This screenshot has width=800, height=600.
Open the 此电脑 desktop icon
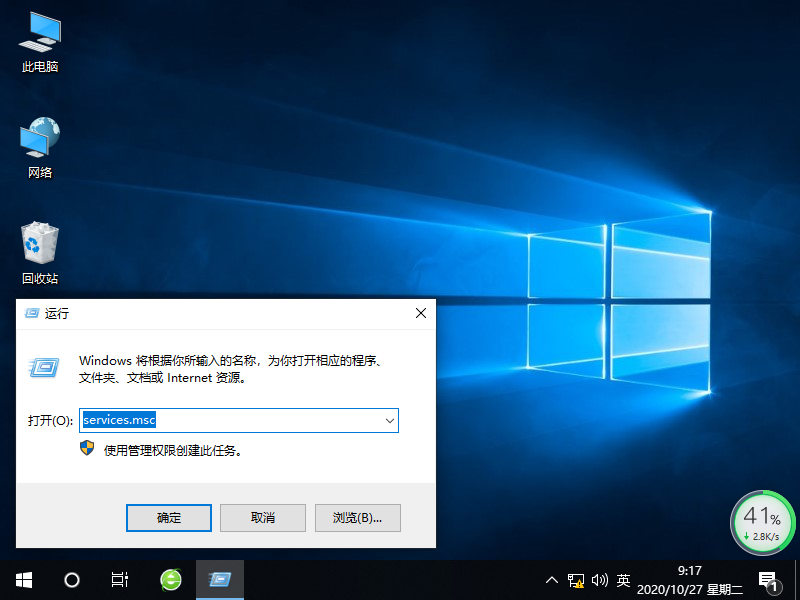[40, 43]
